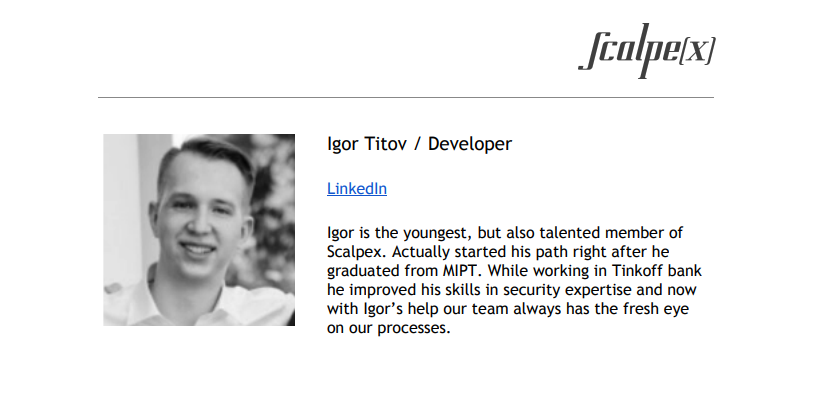Open Igor Titov's LinkedIn profile link
Image resolution: width=814 pixels, height=402 pixels.
(x=357, y=189)
